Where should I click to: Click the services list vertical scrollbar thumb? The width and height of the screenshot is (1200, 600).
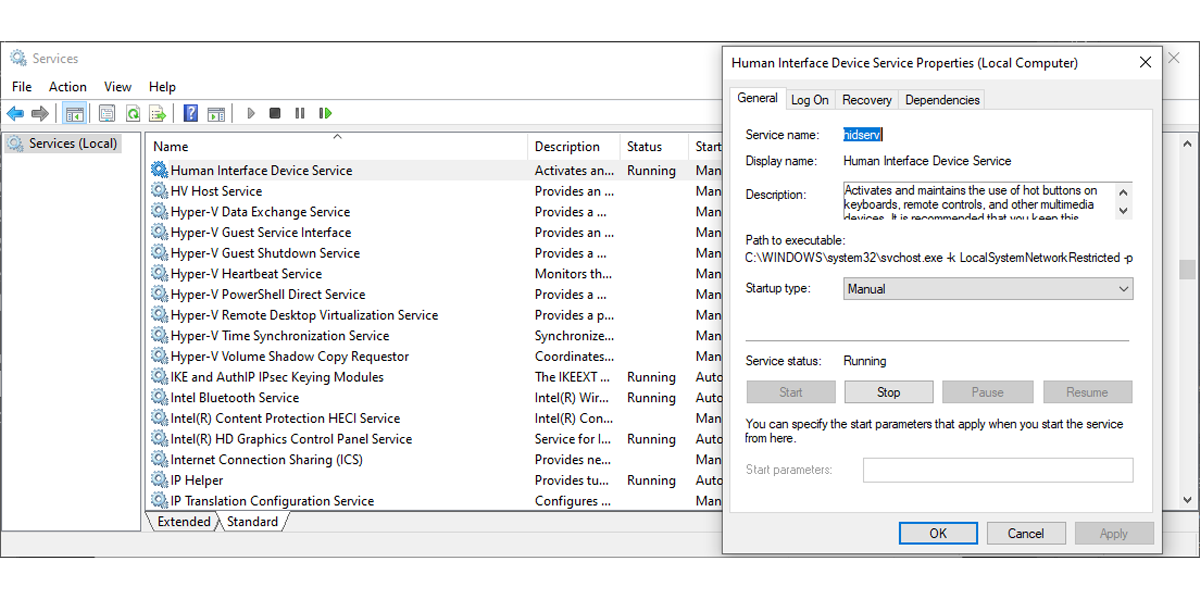tap(1187, 269)
